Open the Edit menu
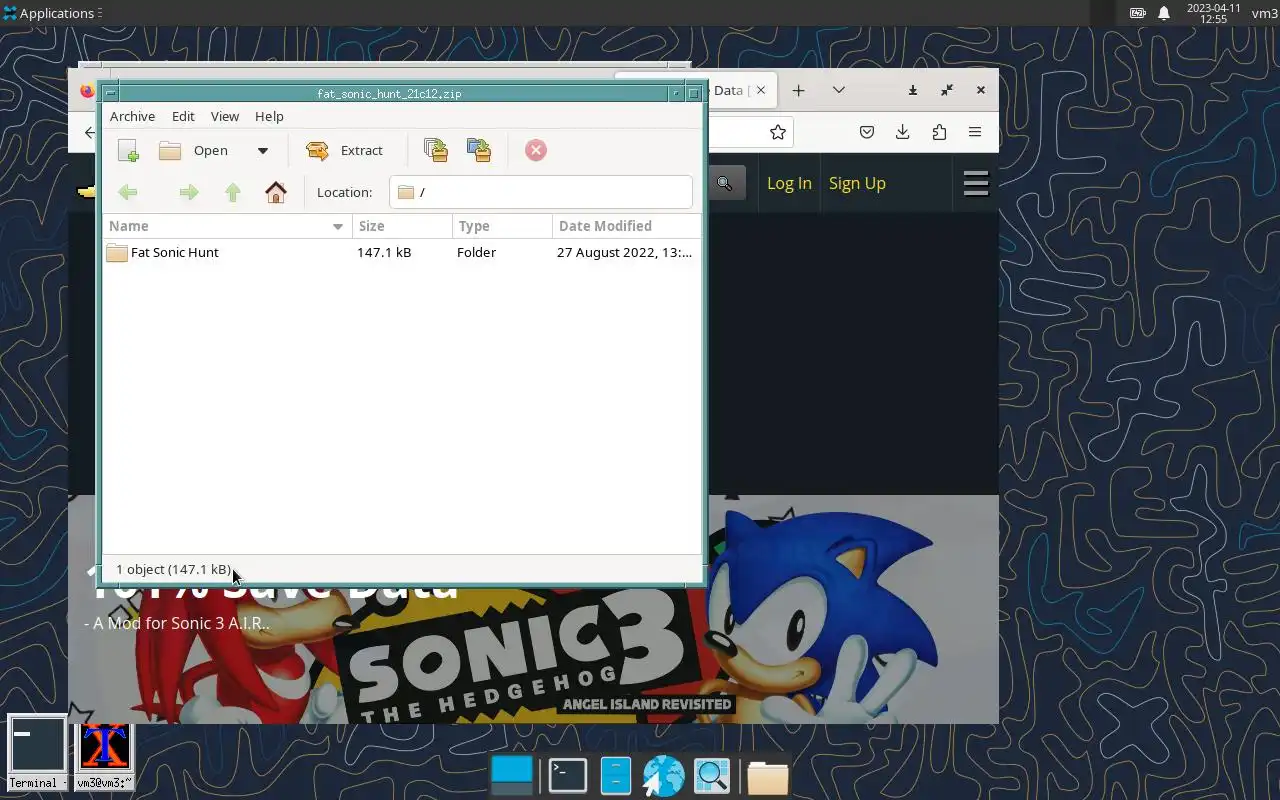1280x800 pixels. (x=183, y=116)
